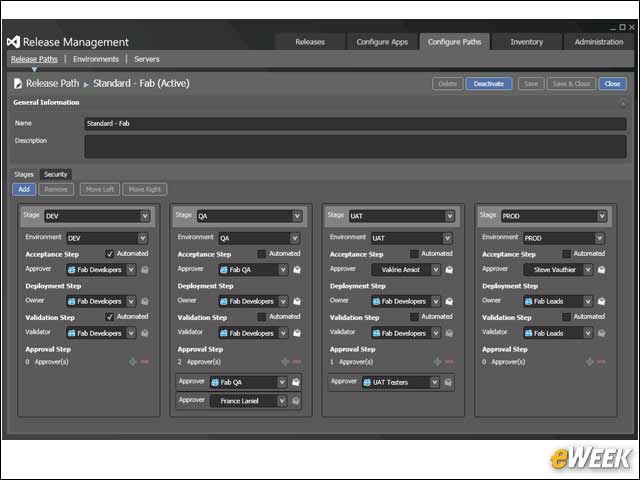Check Automated for UAT Validation Step
This screenshot has height=480, width=640.
(414, 317)
